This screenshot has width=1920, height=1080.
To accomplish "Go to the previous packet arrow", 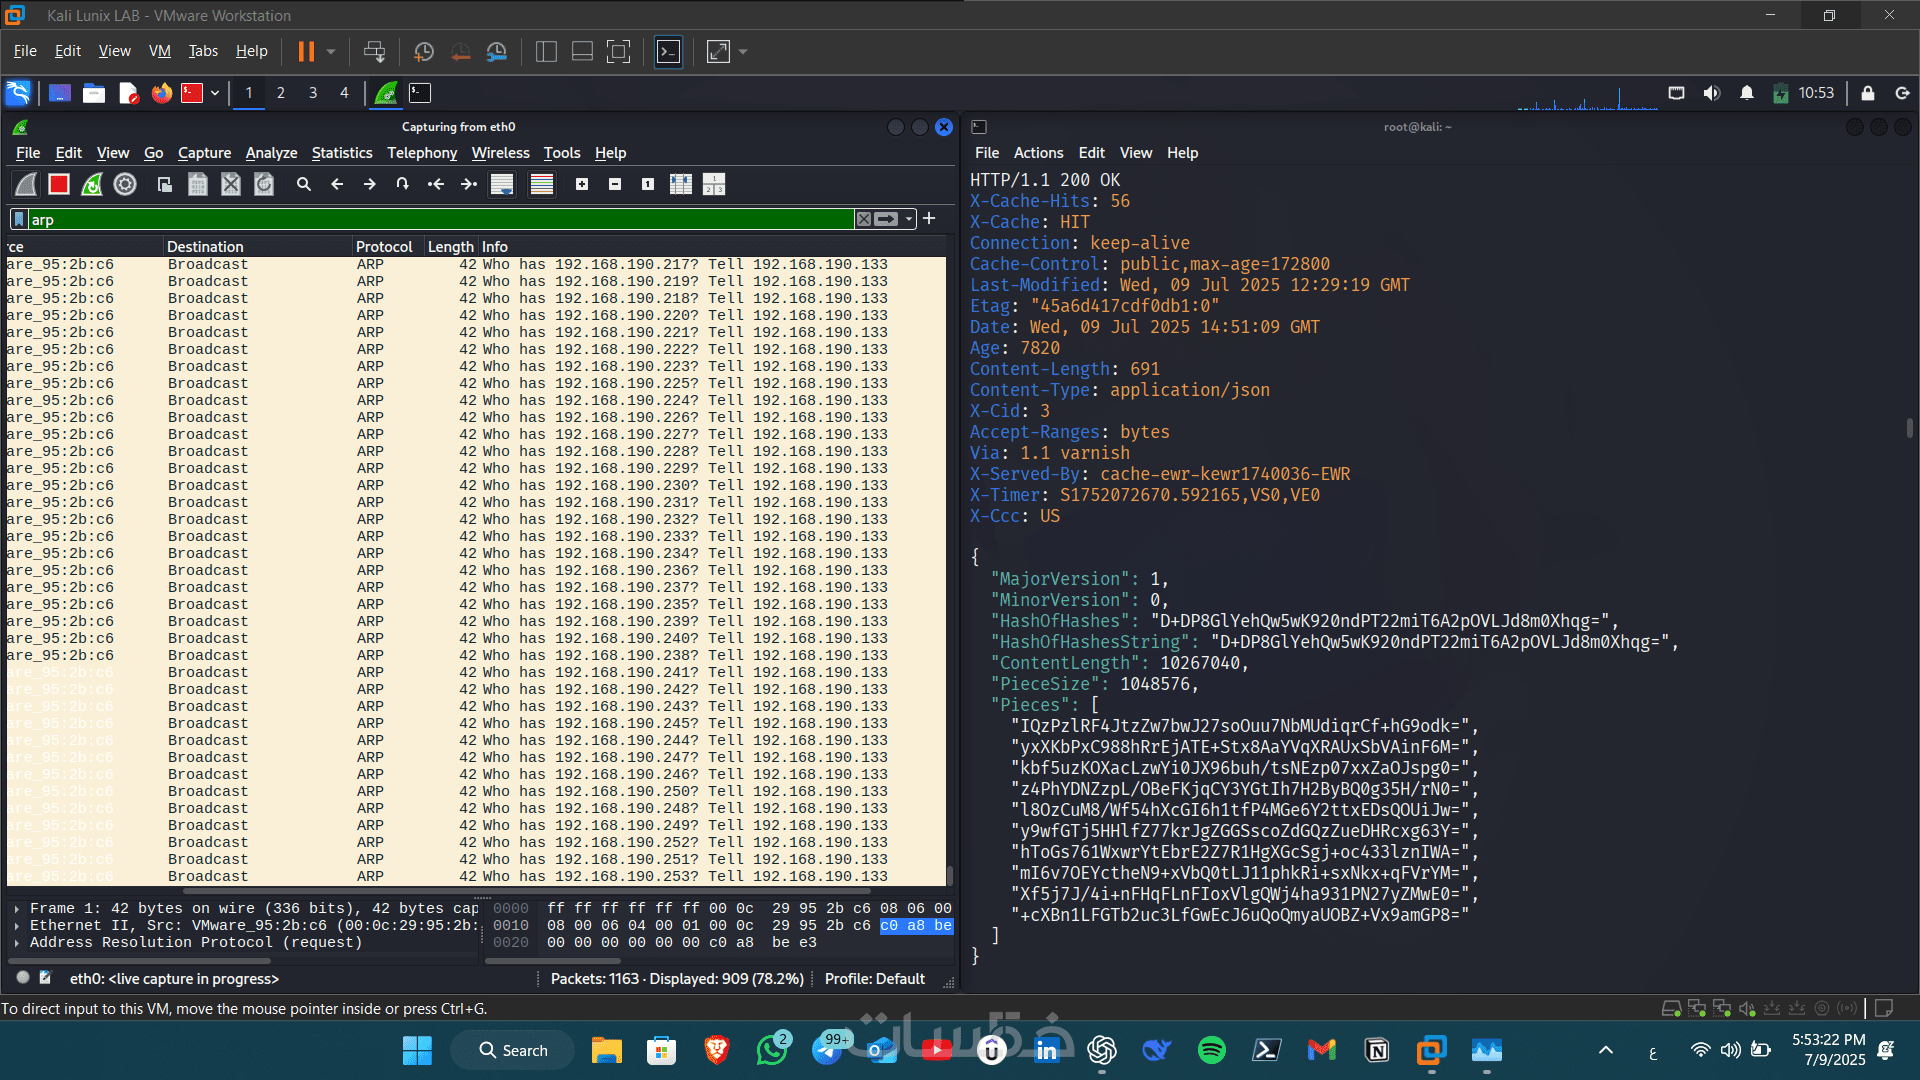I will [x=337, y=184].
